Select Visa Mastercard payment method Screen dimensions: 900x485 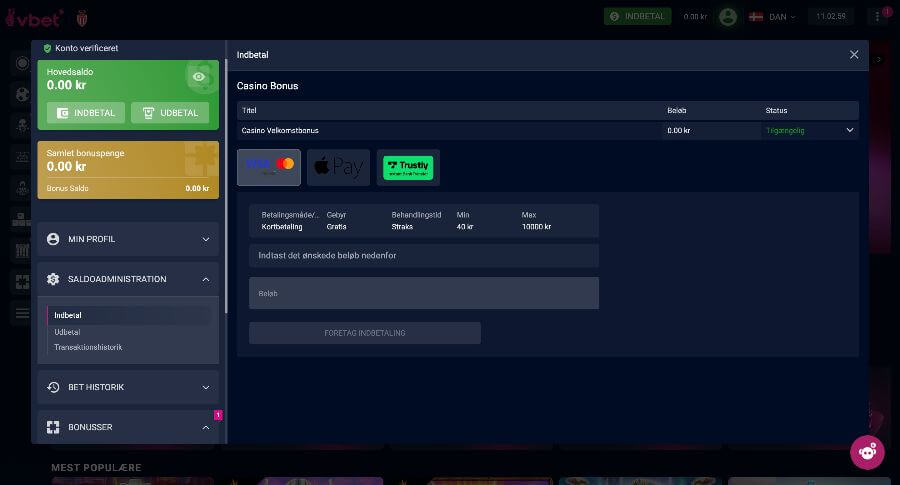coord(269,167)
